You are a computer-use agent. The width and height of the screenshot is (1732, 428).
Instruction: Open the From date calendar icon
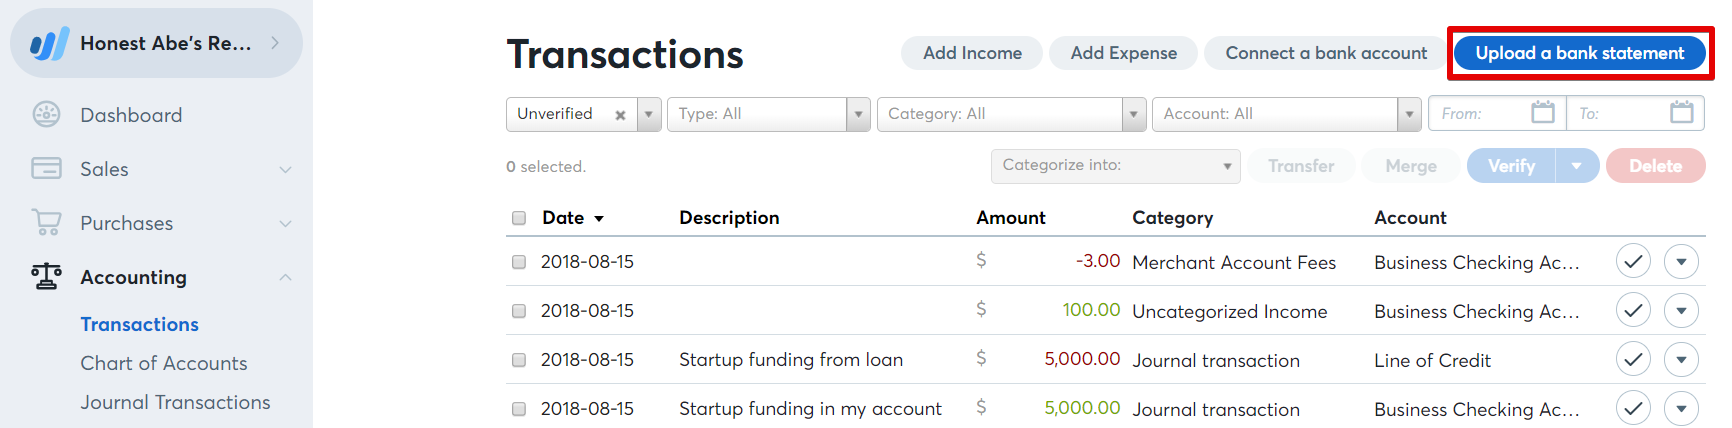pos(1543,113)
